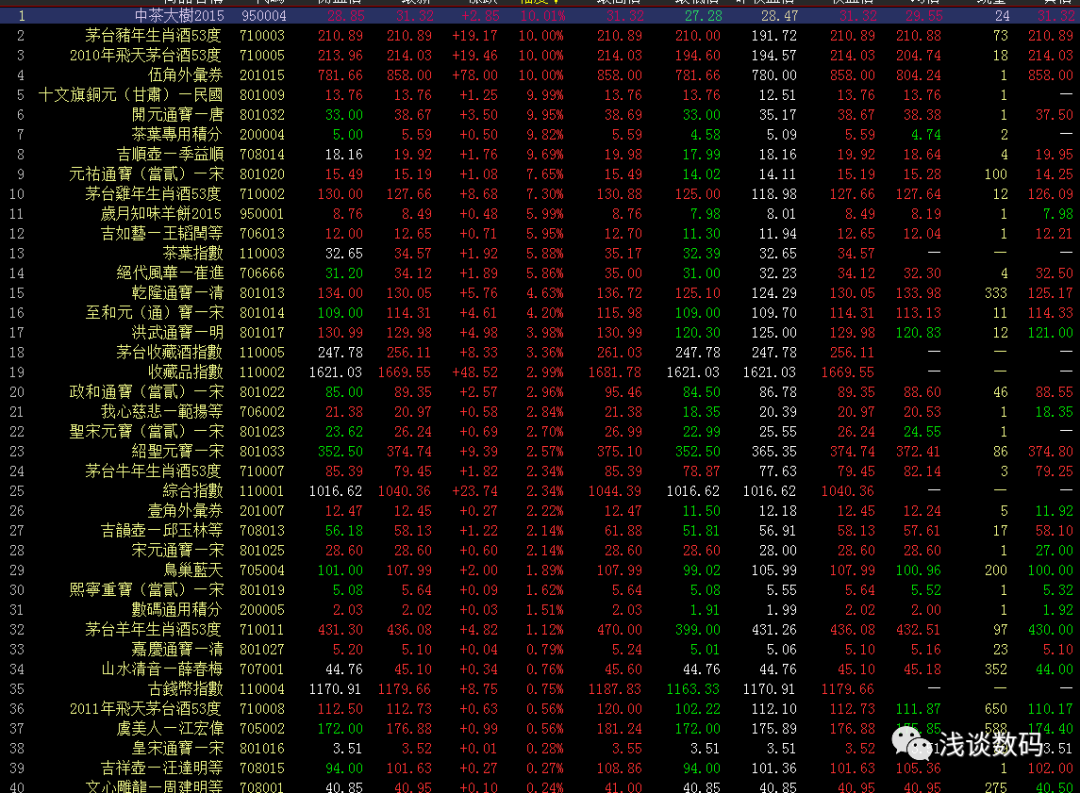The width and height of the screenshot is (1080, 793).
Task: Click the 茅台豬年生肖酒53度 entry
Action: 154,35
